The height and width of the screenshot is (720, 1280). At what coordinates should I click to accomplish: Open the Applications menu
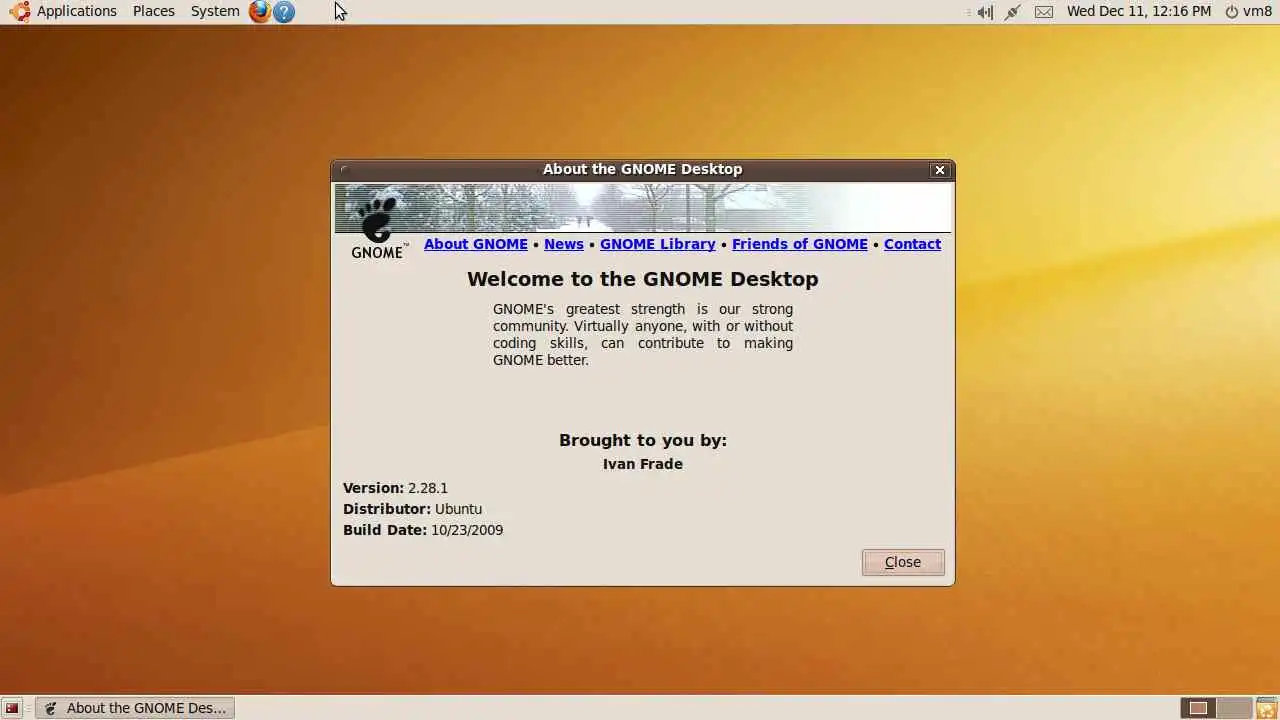click(x=77, y=11)
